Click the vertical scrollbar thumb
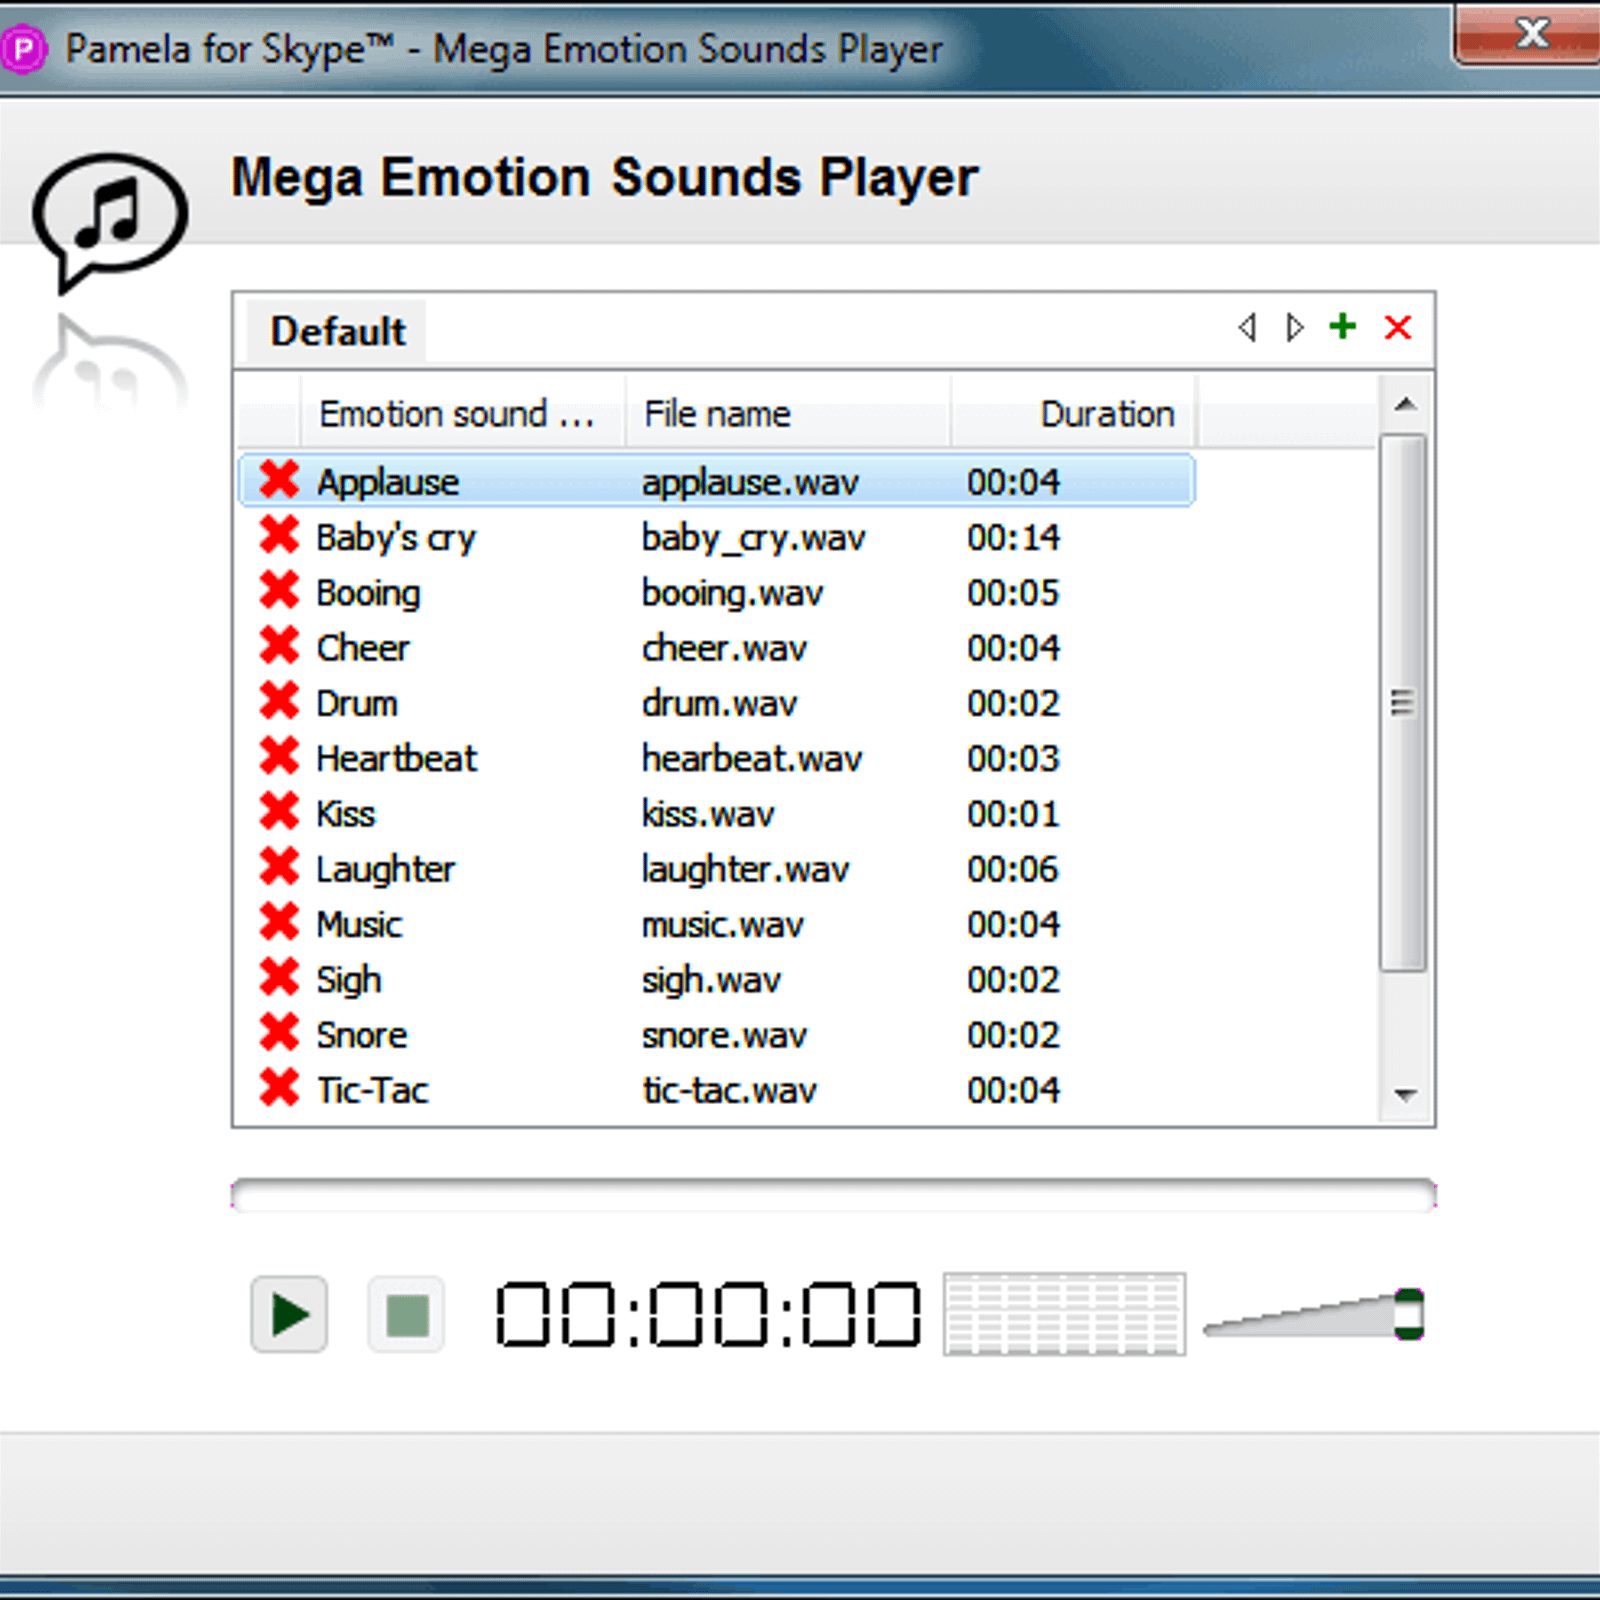Viewport: 1600px width, 1600px height. (x=1403, y=702)
